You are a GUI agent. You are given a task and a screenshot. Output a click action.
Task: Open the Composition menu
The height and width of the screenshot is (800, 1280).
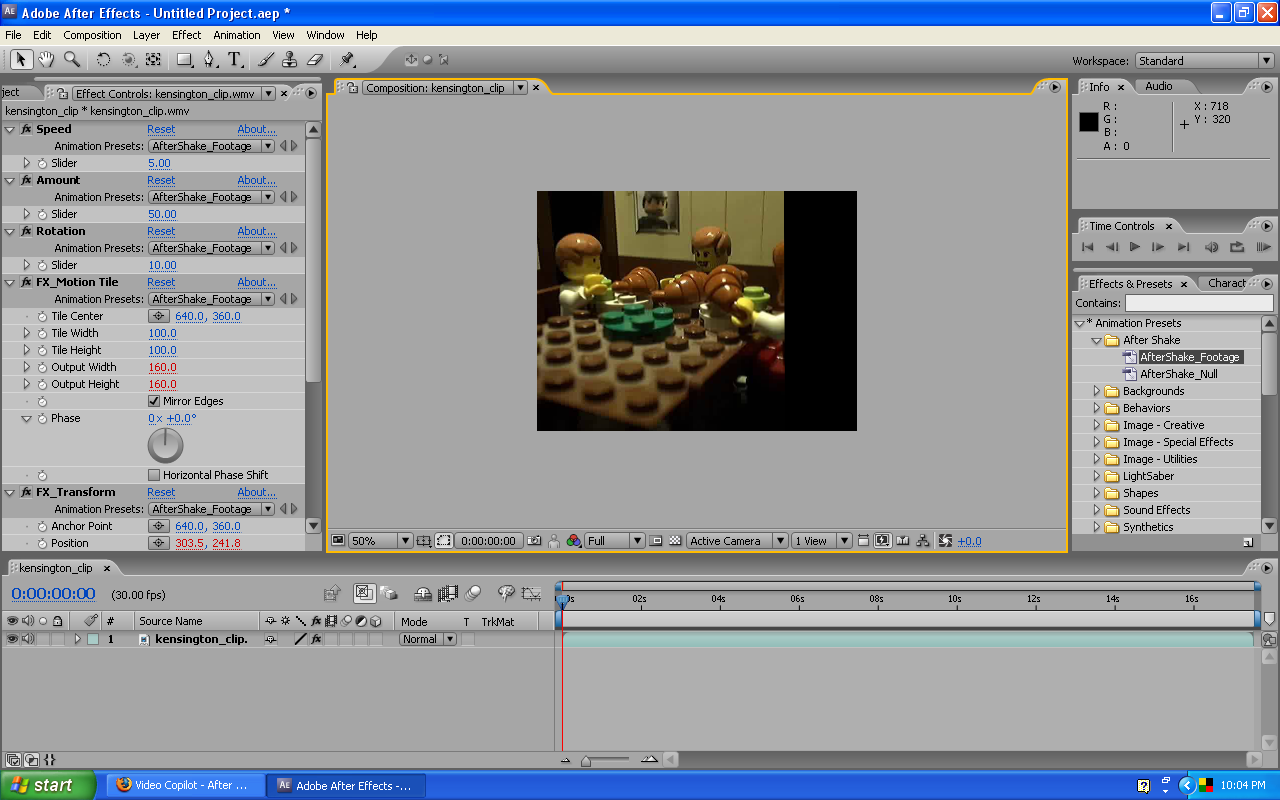[x=92, y=34]
